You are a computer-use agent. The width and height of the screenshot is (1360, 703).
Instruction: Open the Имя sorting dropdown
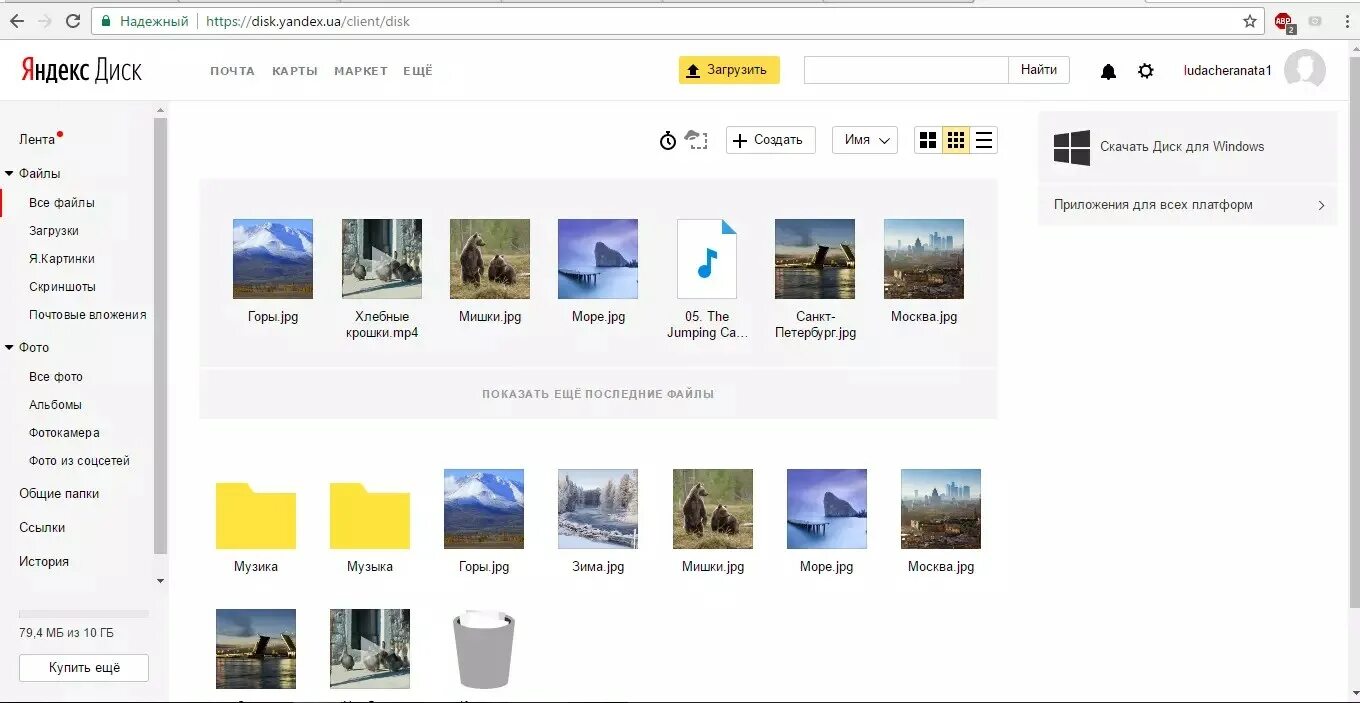tap(864, 140)
